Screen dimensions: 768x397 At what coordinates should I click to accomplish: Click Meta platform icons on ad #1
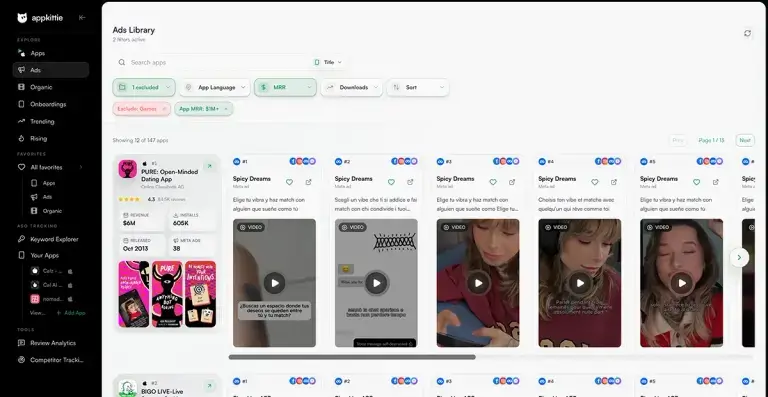coord(303,161)
